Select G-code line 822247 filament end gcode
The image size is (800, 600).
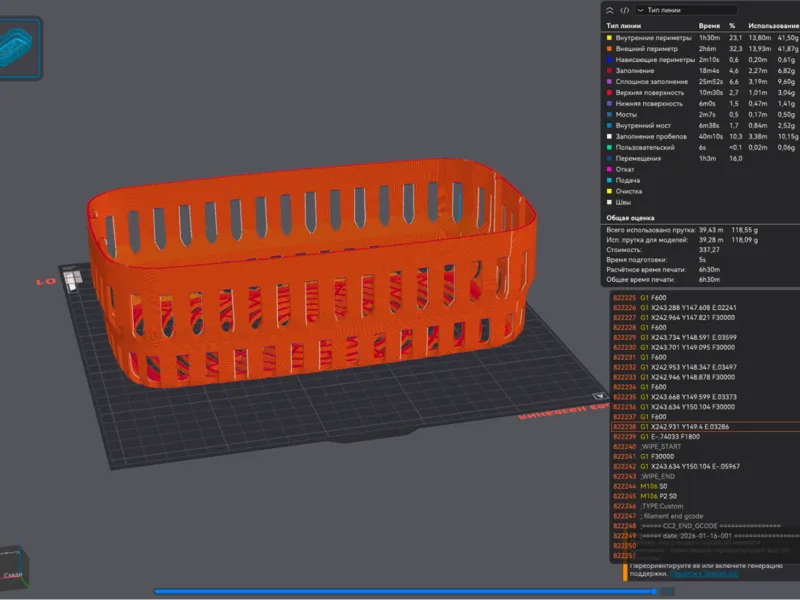coord(706,516)
